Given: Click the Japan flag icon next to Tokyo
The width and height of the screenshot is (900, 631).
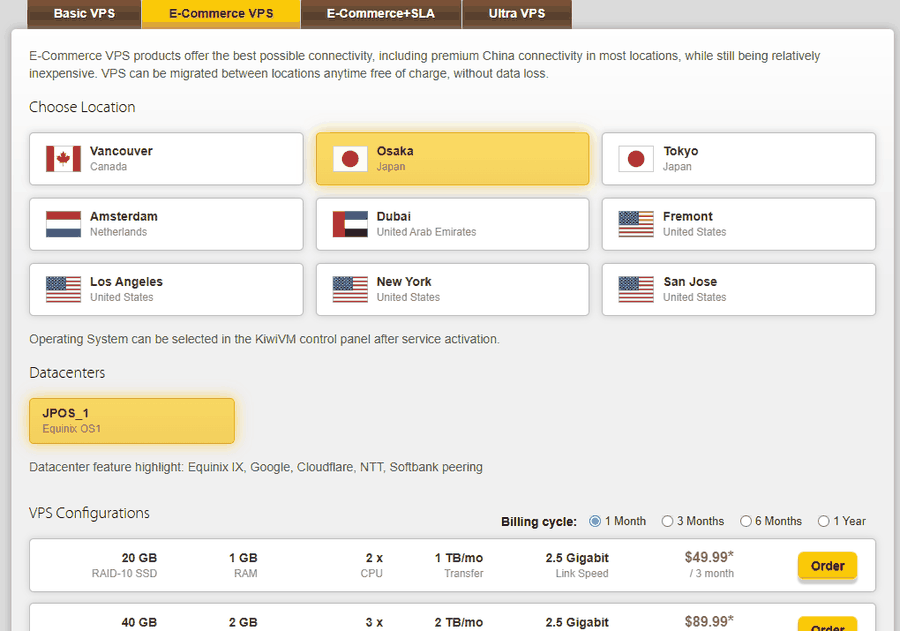Looking at the screenshot, I should (x=636, y=158).
